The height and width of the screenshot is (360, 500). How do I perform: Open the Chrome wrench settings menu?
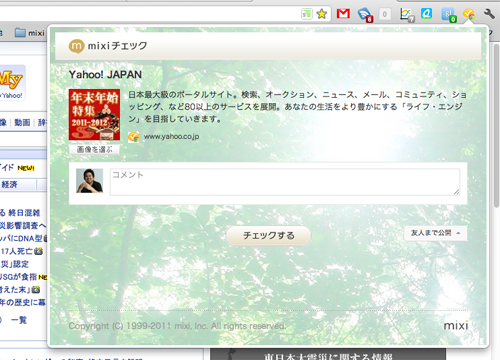[x=489, y=14]
